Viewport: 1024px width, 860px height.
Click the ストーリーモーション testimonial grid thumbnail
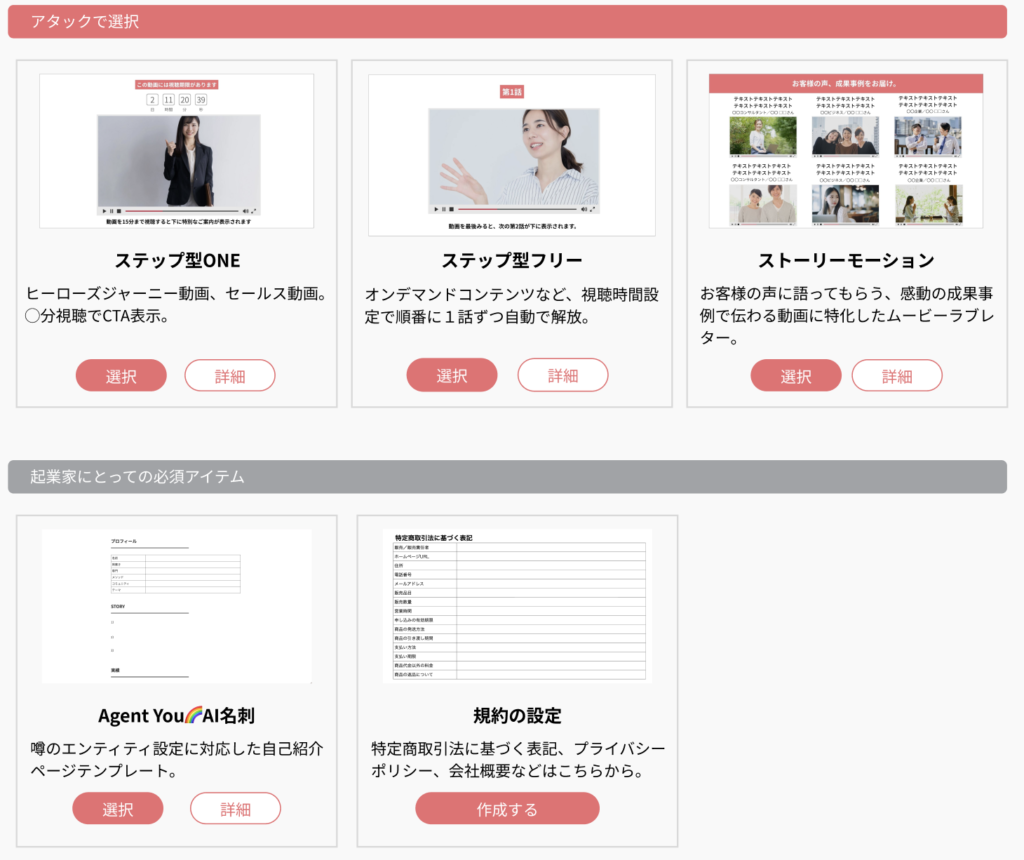(846, 151)
